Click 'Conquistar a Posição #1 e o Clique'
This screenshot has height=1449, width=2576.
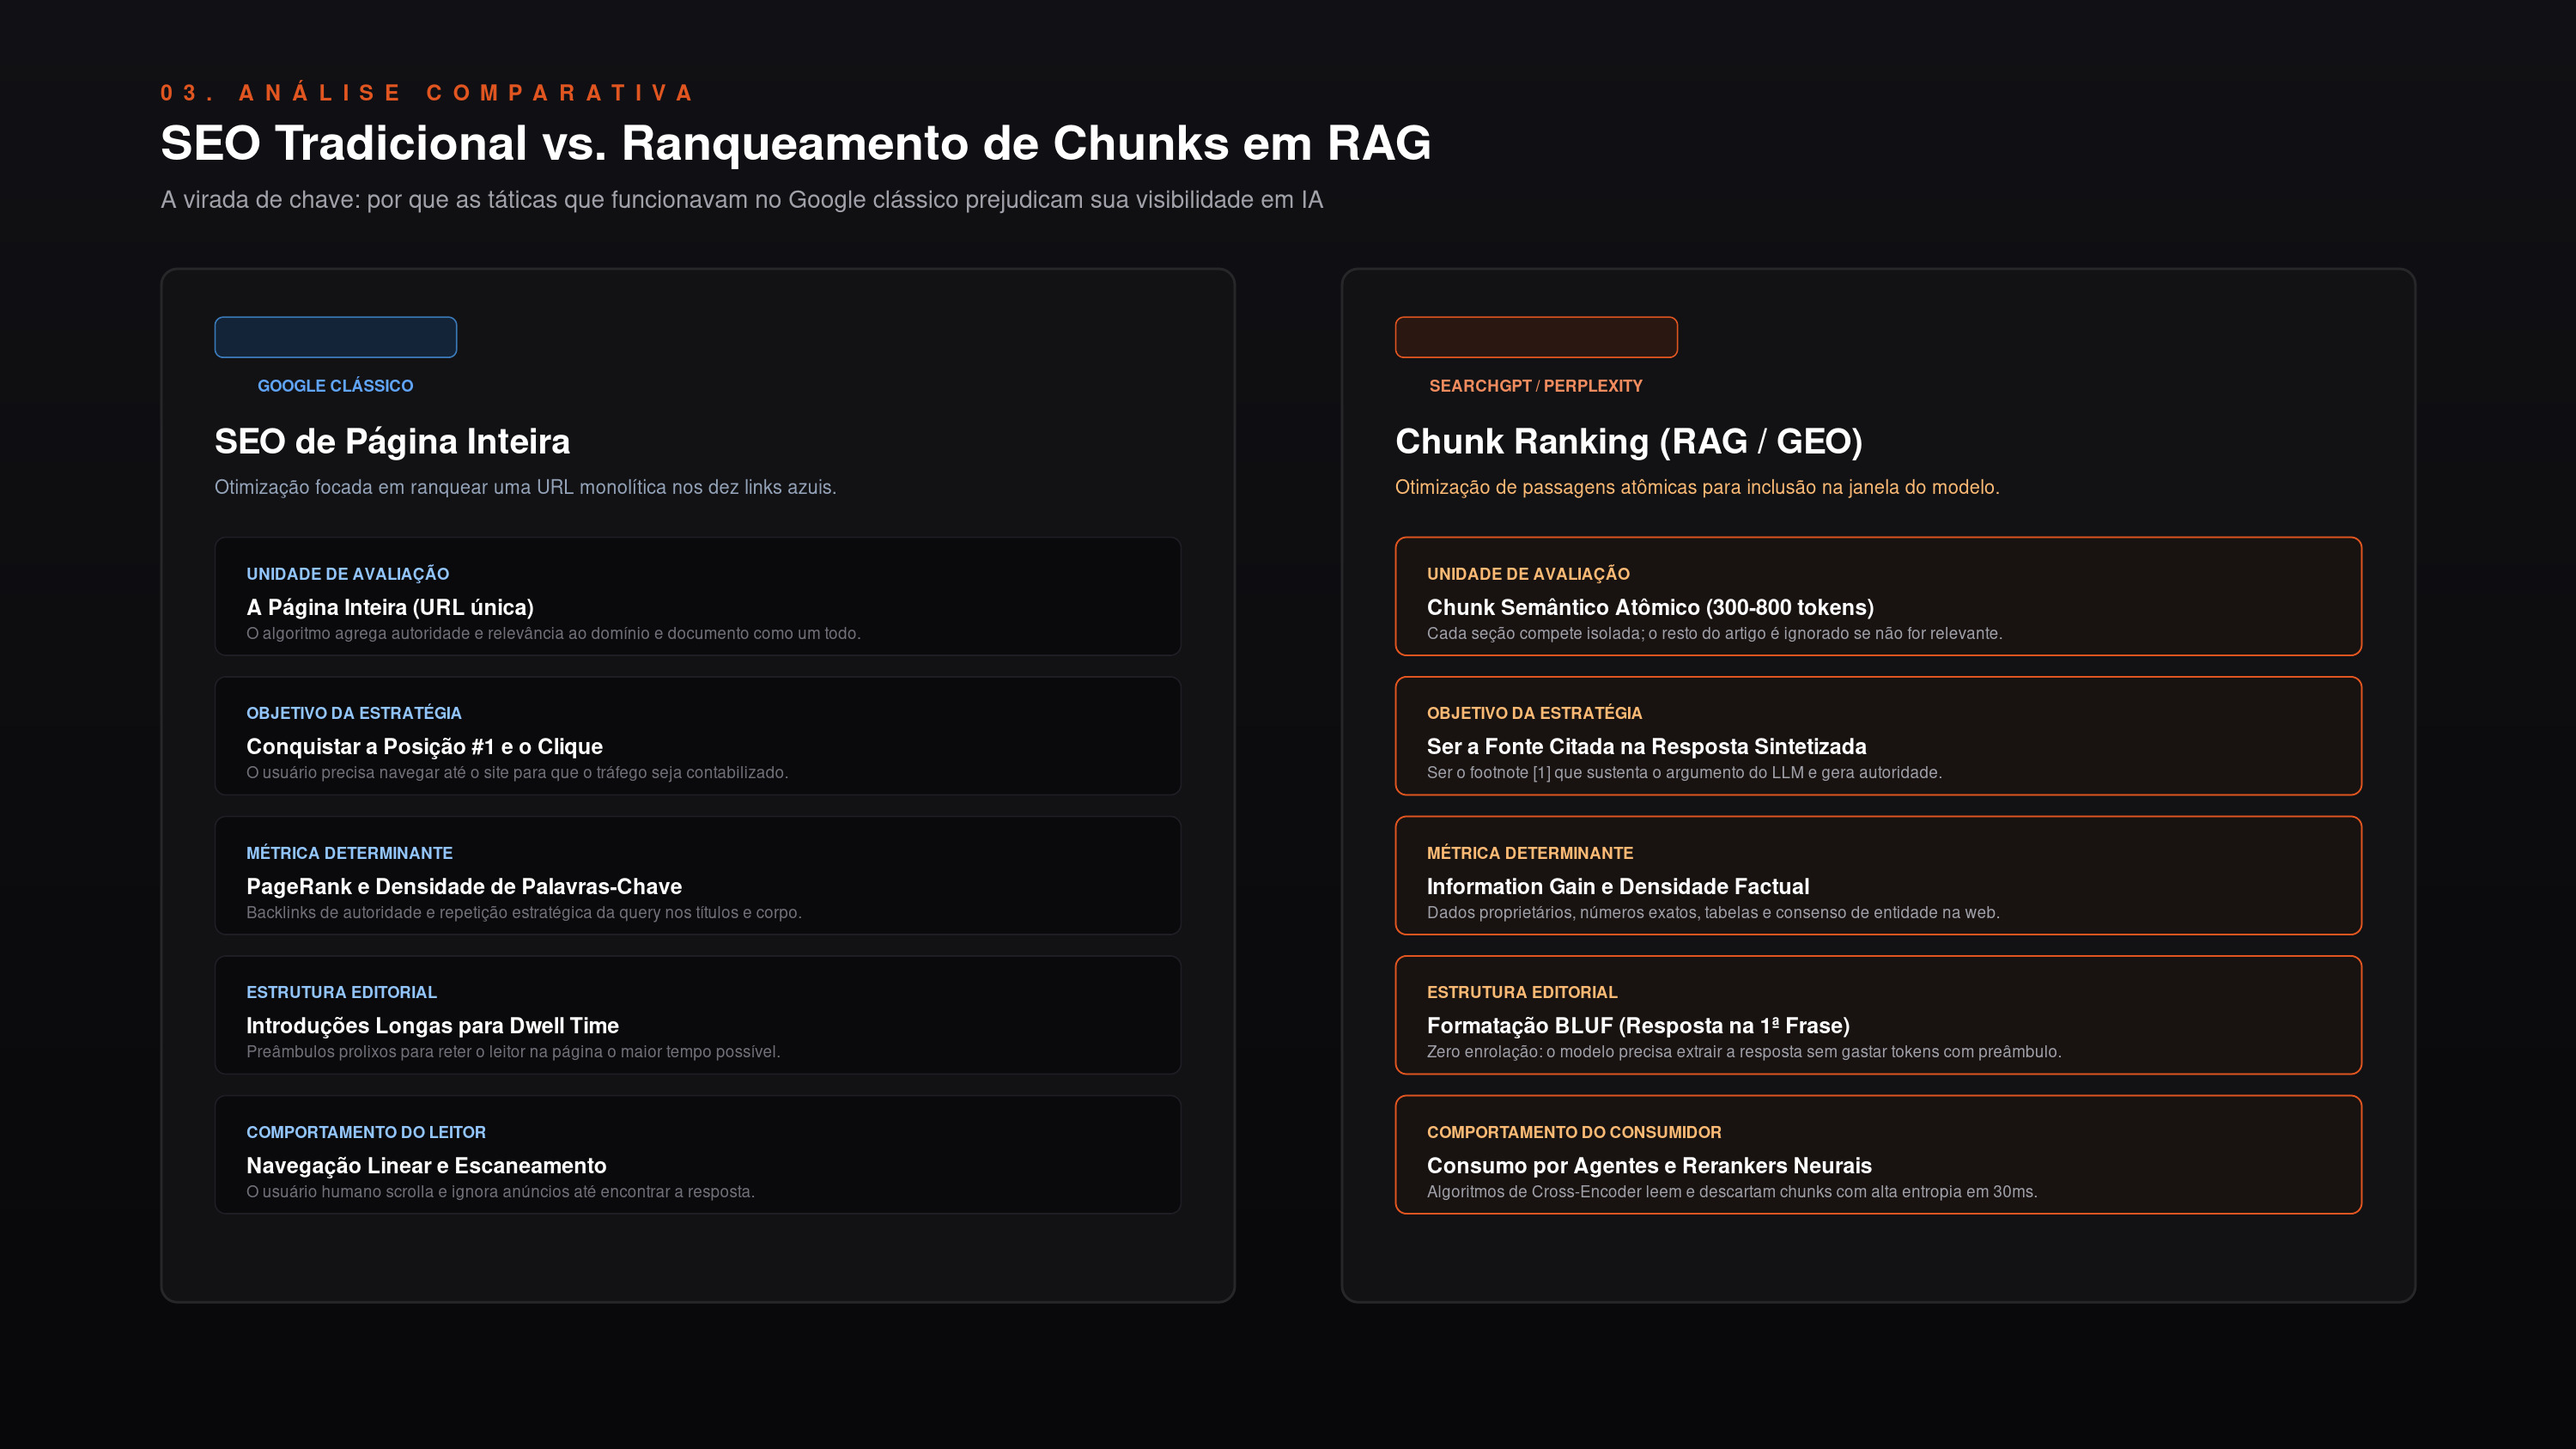[x=424, y=746]
